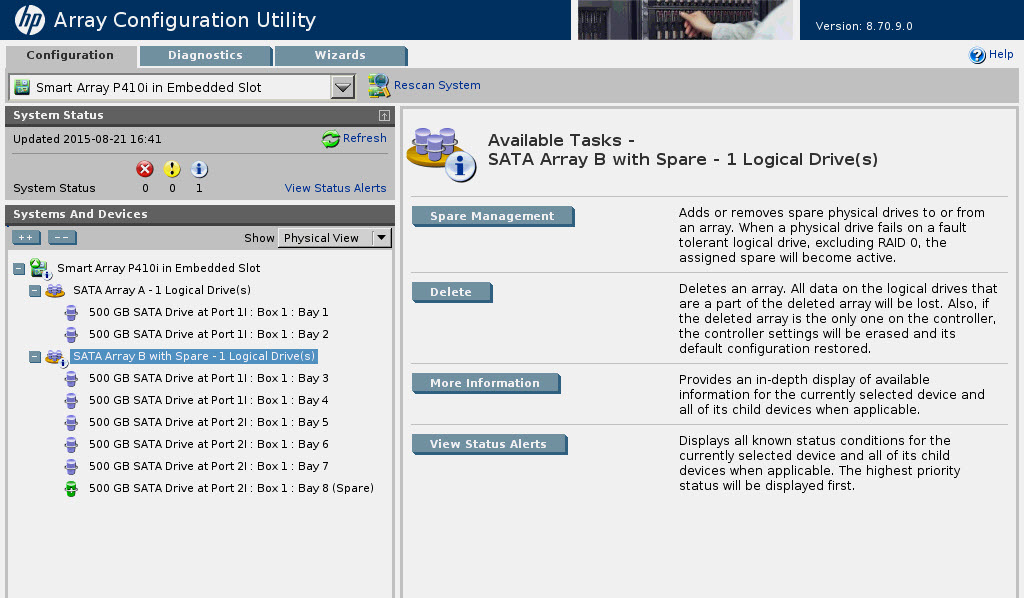Expand all tree nodes with ++ button
This screenshot has width=1024, height=598.
click(26, 238)
